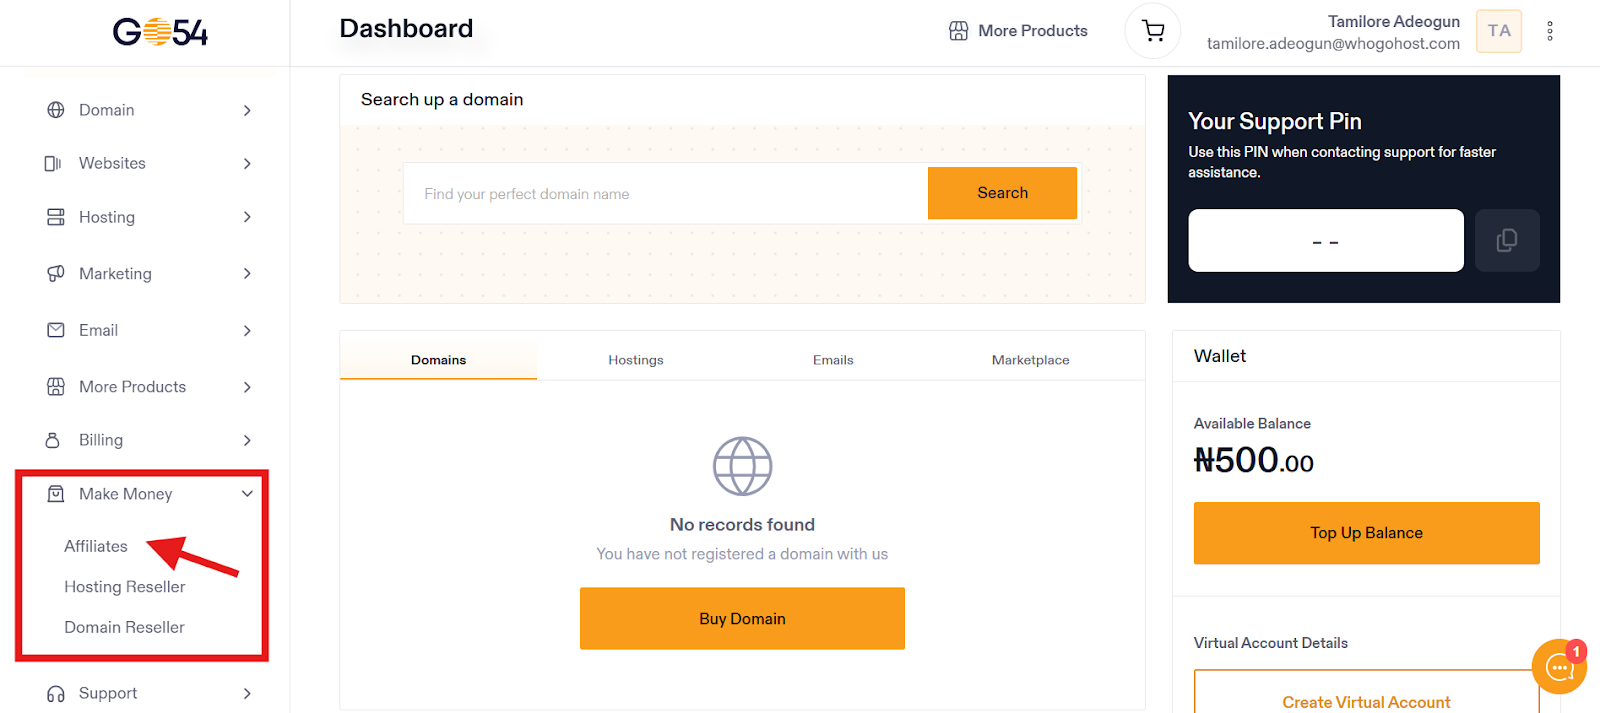Image resolution: width=1600 pixels, height=713 pixels.
Task: Open the Hosting Reseller submenu item
Action: point(125,587)
